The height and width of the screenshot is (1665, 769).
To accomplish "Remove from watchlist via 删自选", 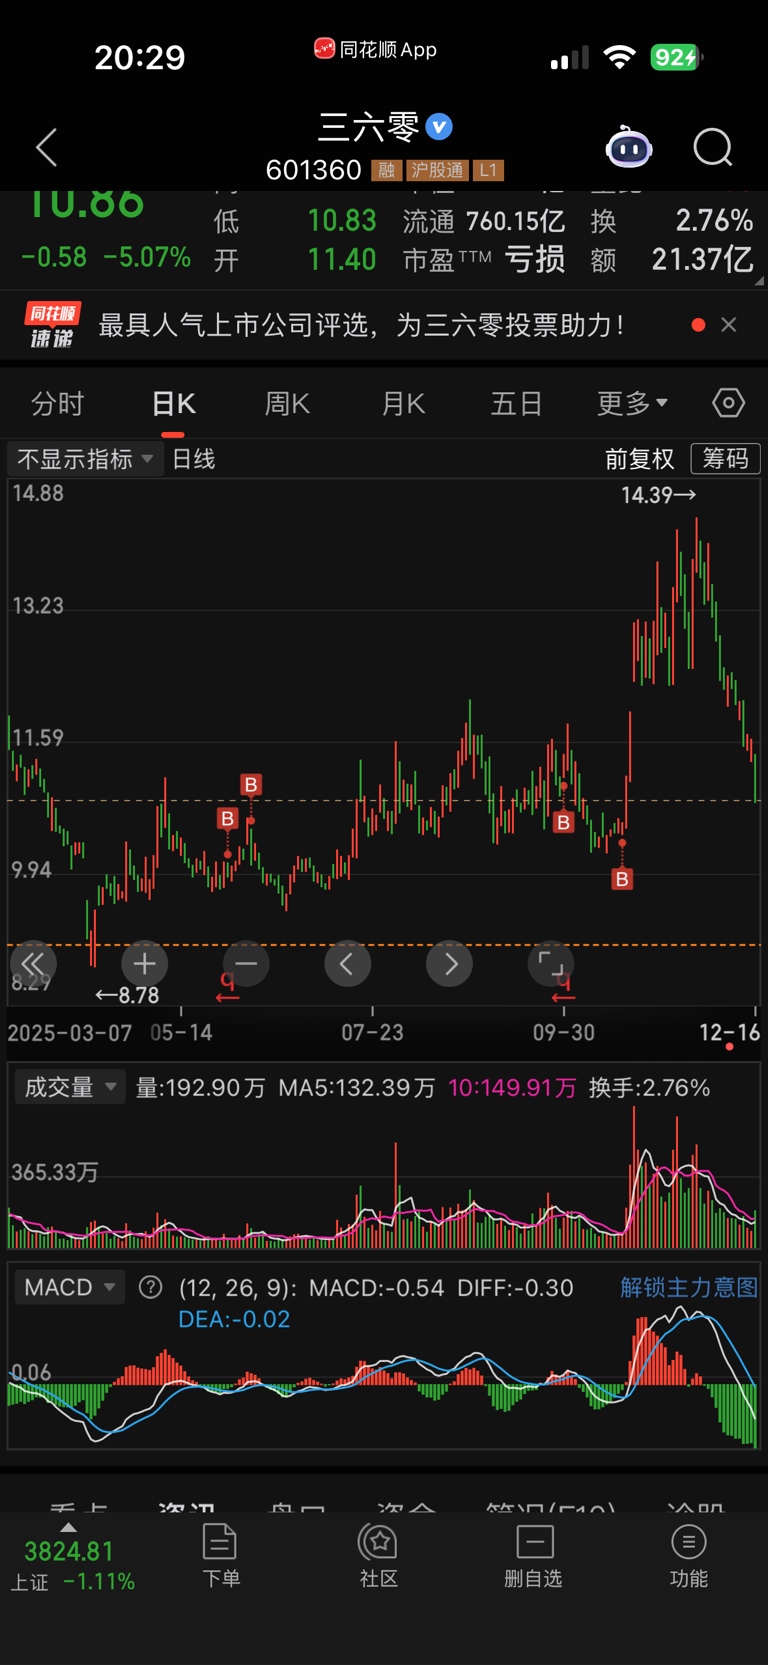I will point(534,1555).
